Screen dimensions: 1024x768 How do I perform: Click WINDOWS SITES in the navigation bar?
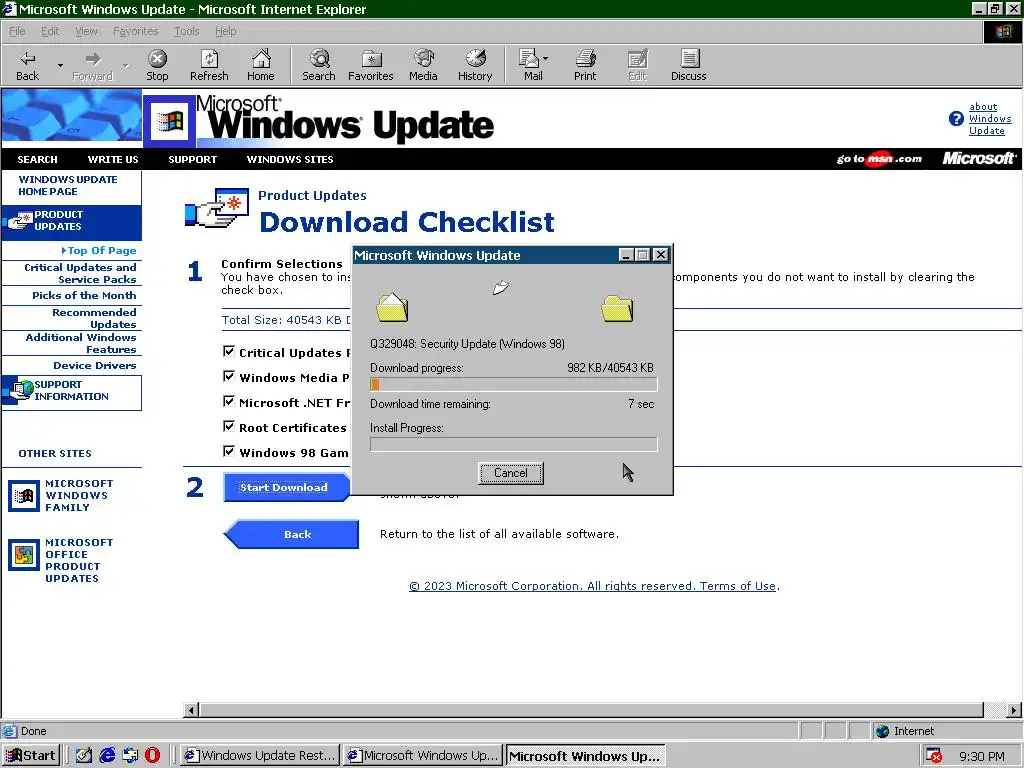point(290,159)
